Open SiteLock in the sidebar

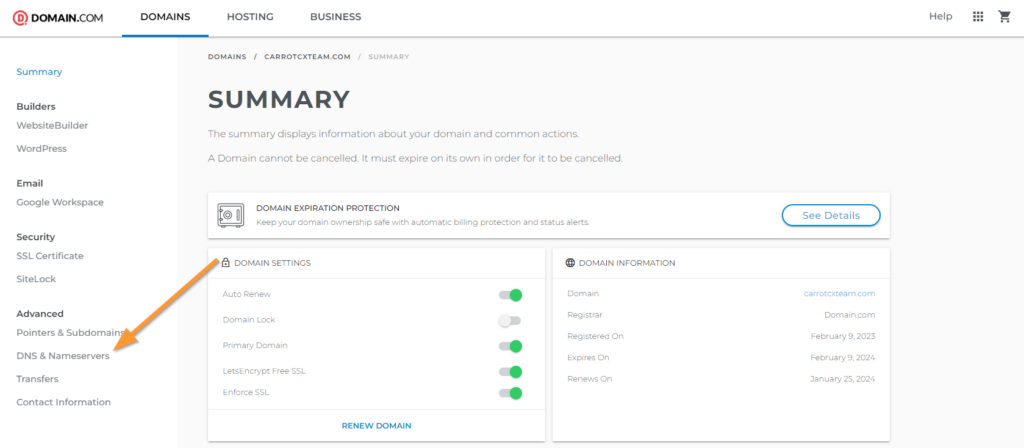[x=36, y=279]
